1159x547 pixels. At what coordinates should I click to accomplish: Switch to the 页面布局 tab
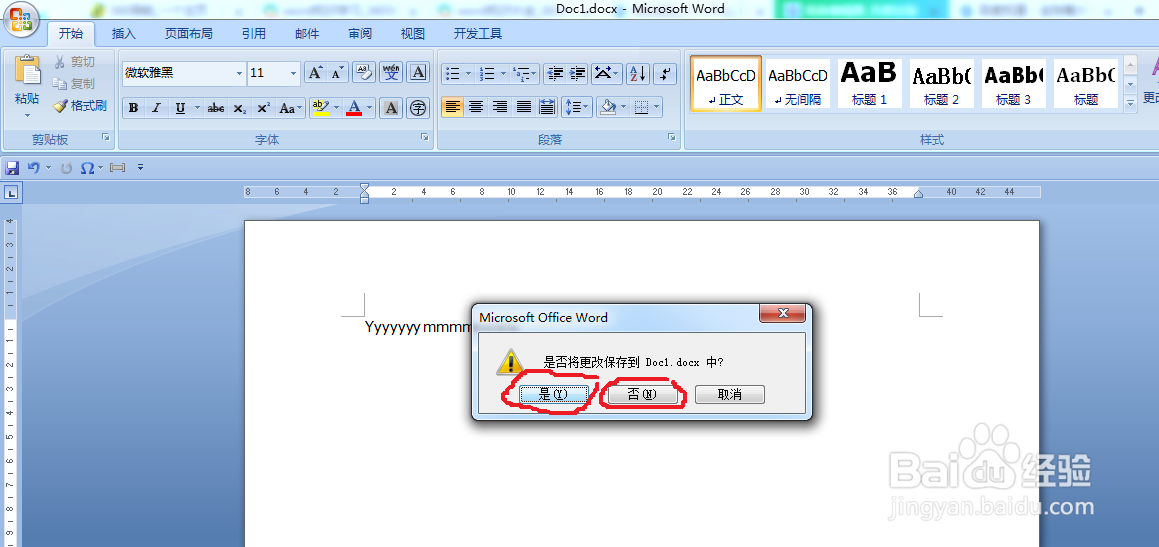pyautogui.click(x=188, y=33)
